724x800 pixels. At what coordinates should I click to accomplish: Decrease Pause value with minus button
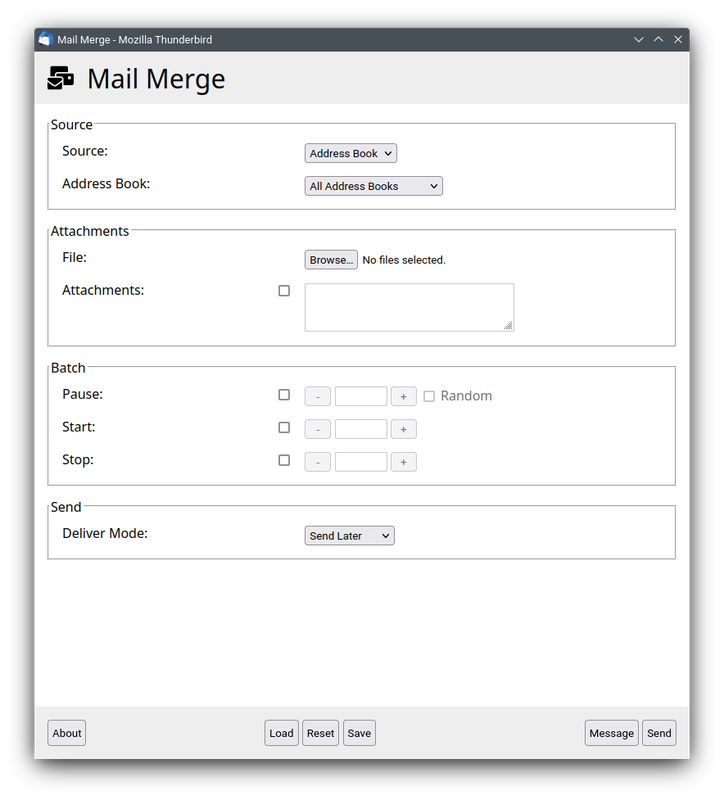(318, 396)
